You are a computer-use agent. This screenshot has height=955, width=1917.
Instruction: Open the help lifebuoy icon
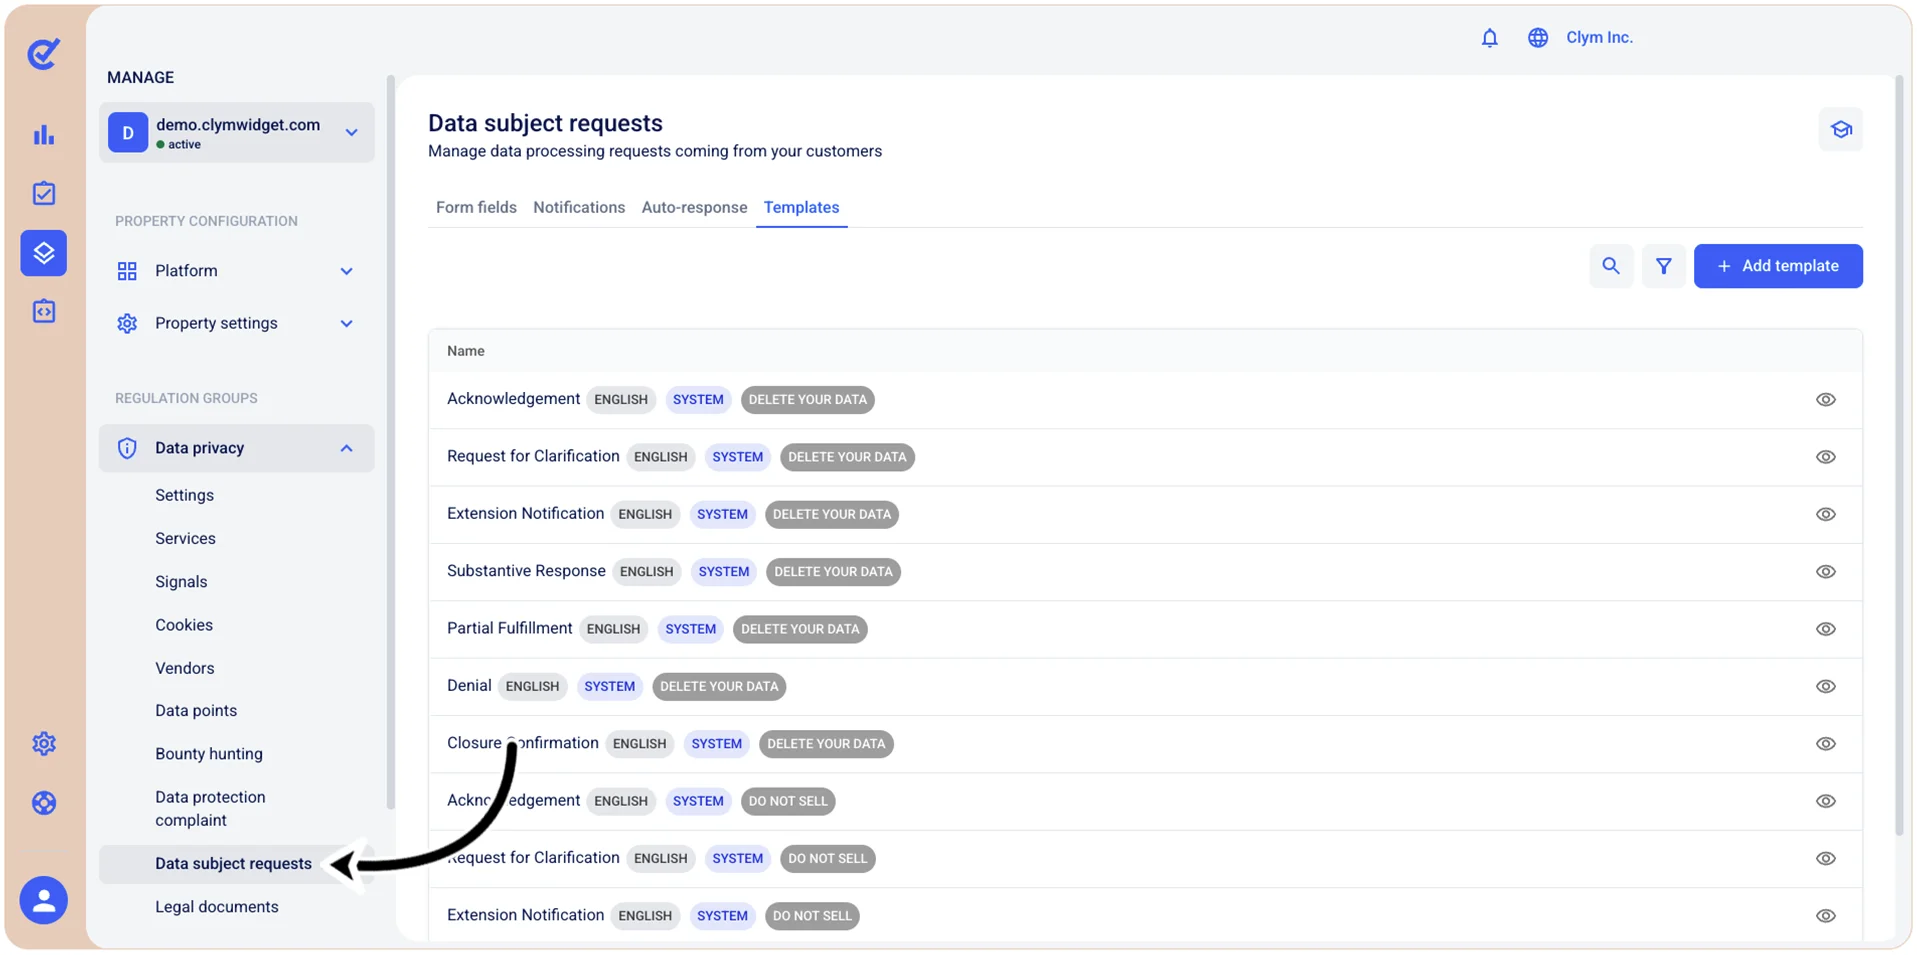coord(44,802)
